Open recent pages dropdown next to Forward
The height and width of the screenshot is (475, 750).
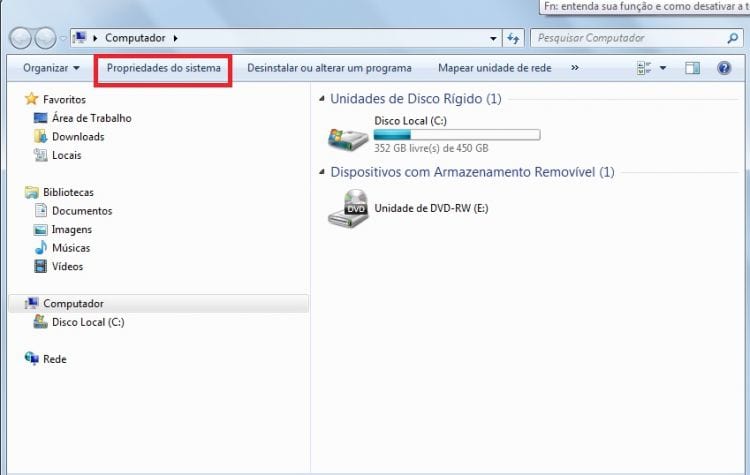pyautogui.click(x=62, y=39)
